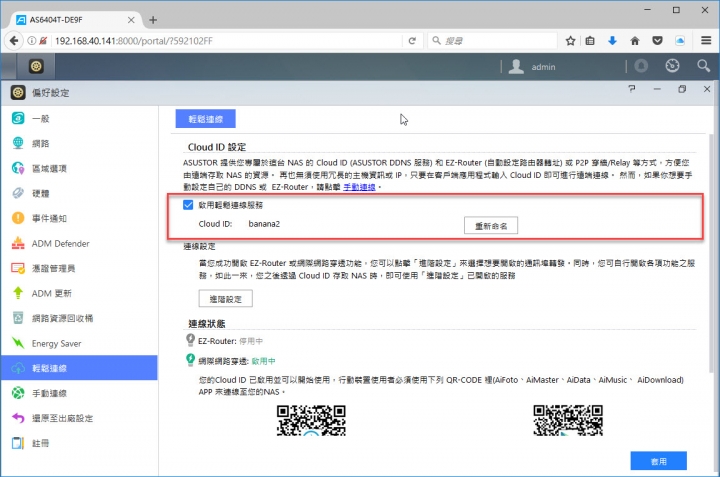Viewport: 720px width, 477px height.
Task: Click the gray bulb next to EZ-Router
Action: tap(190, 340)
